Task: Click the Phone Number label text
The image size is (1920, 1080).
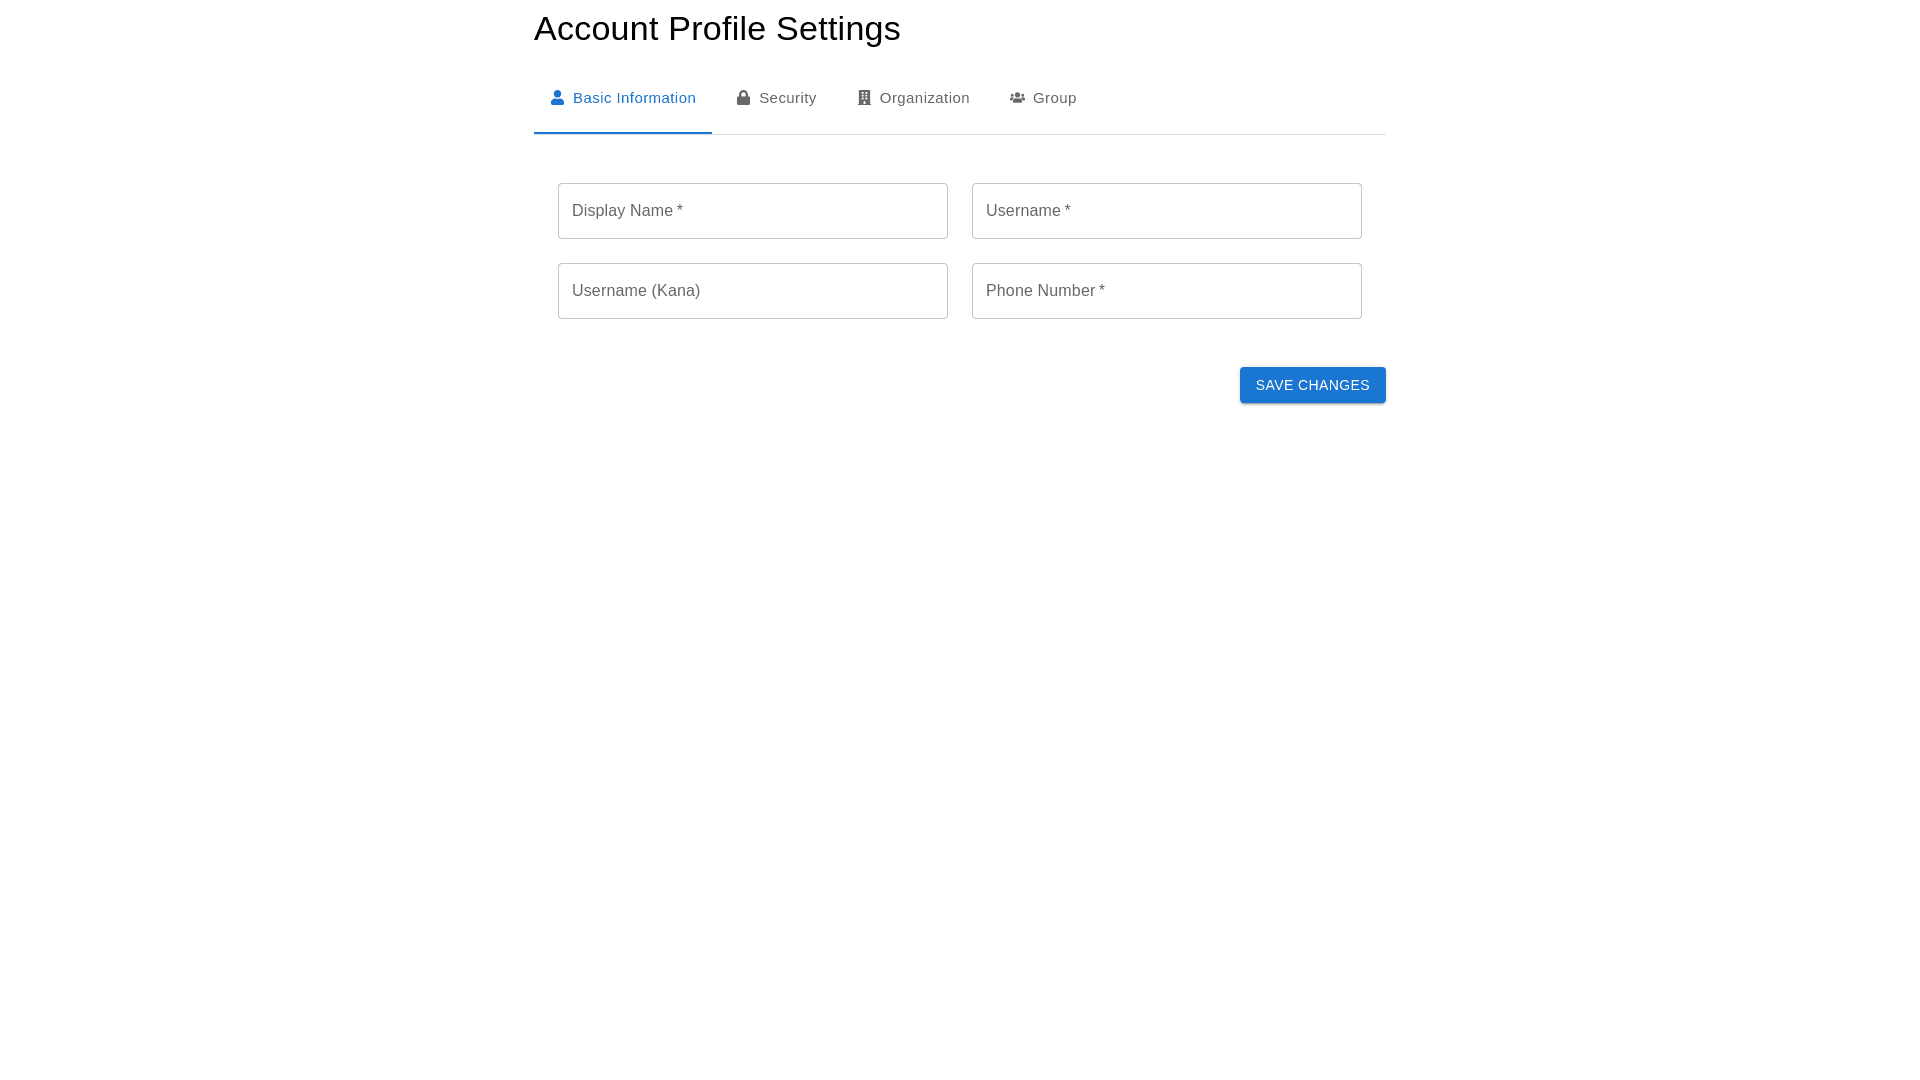Action: coord(1040,291)
